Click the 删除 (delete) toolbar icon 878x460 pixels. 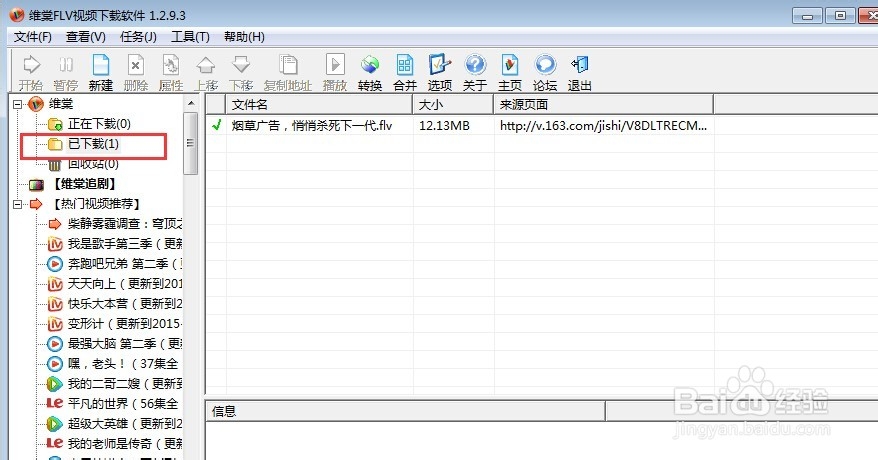[x=136, y=73]
